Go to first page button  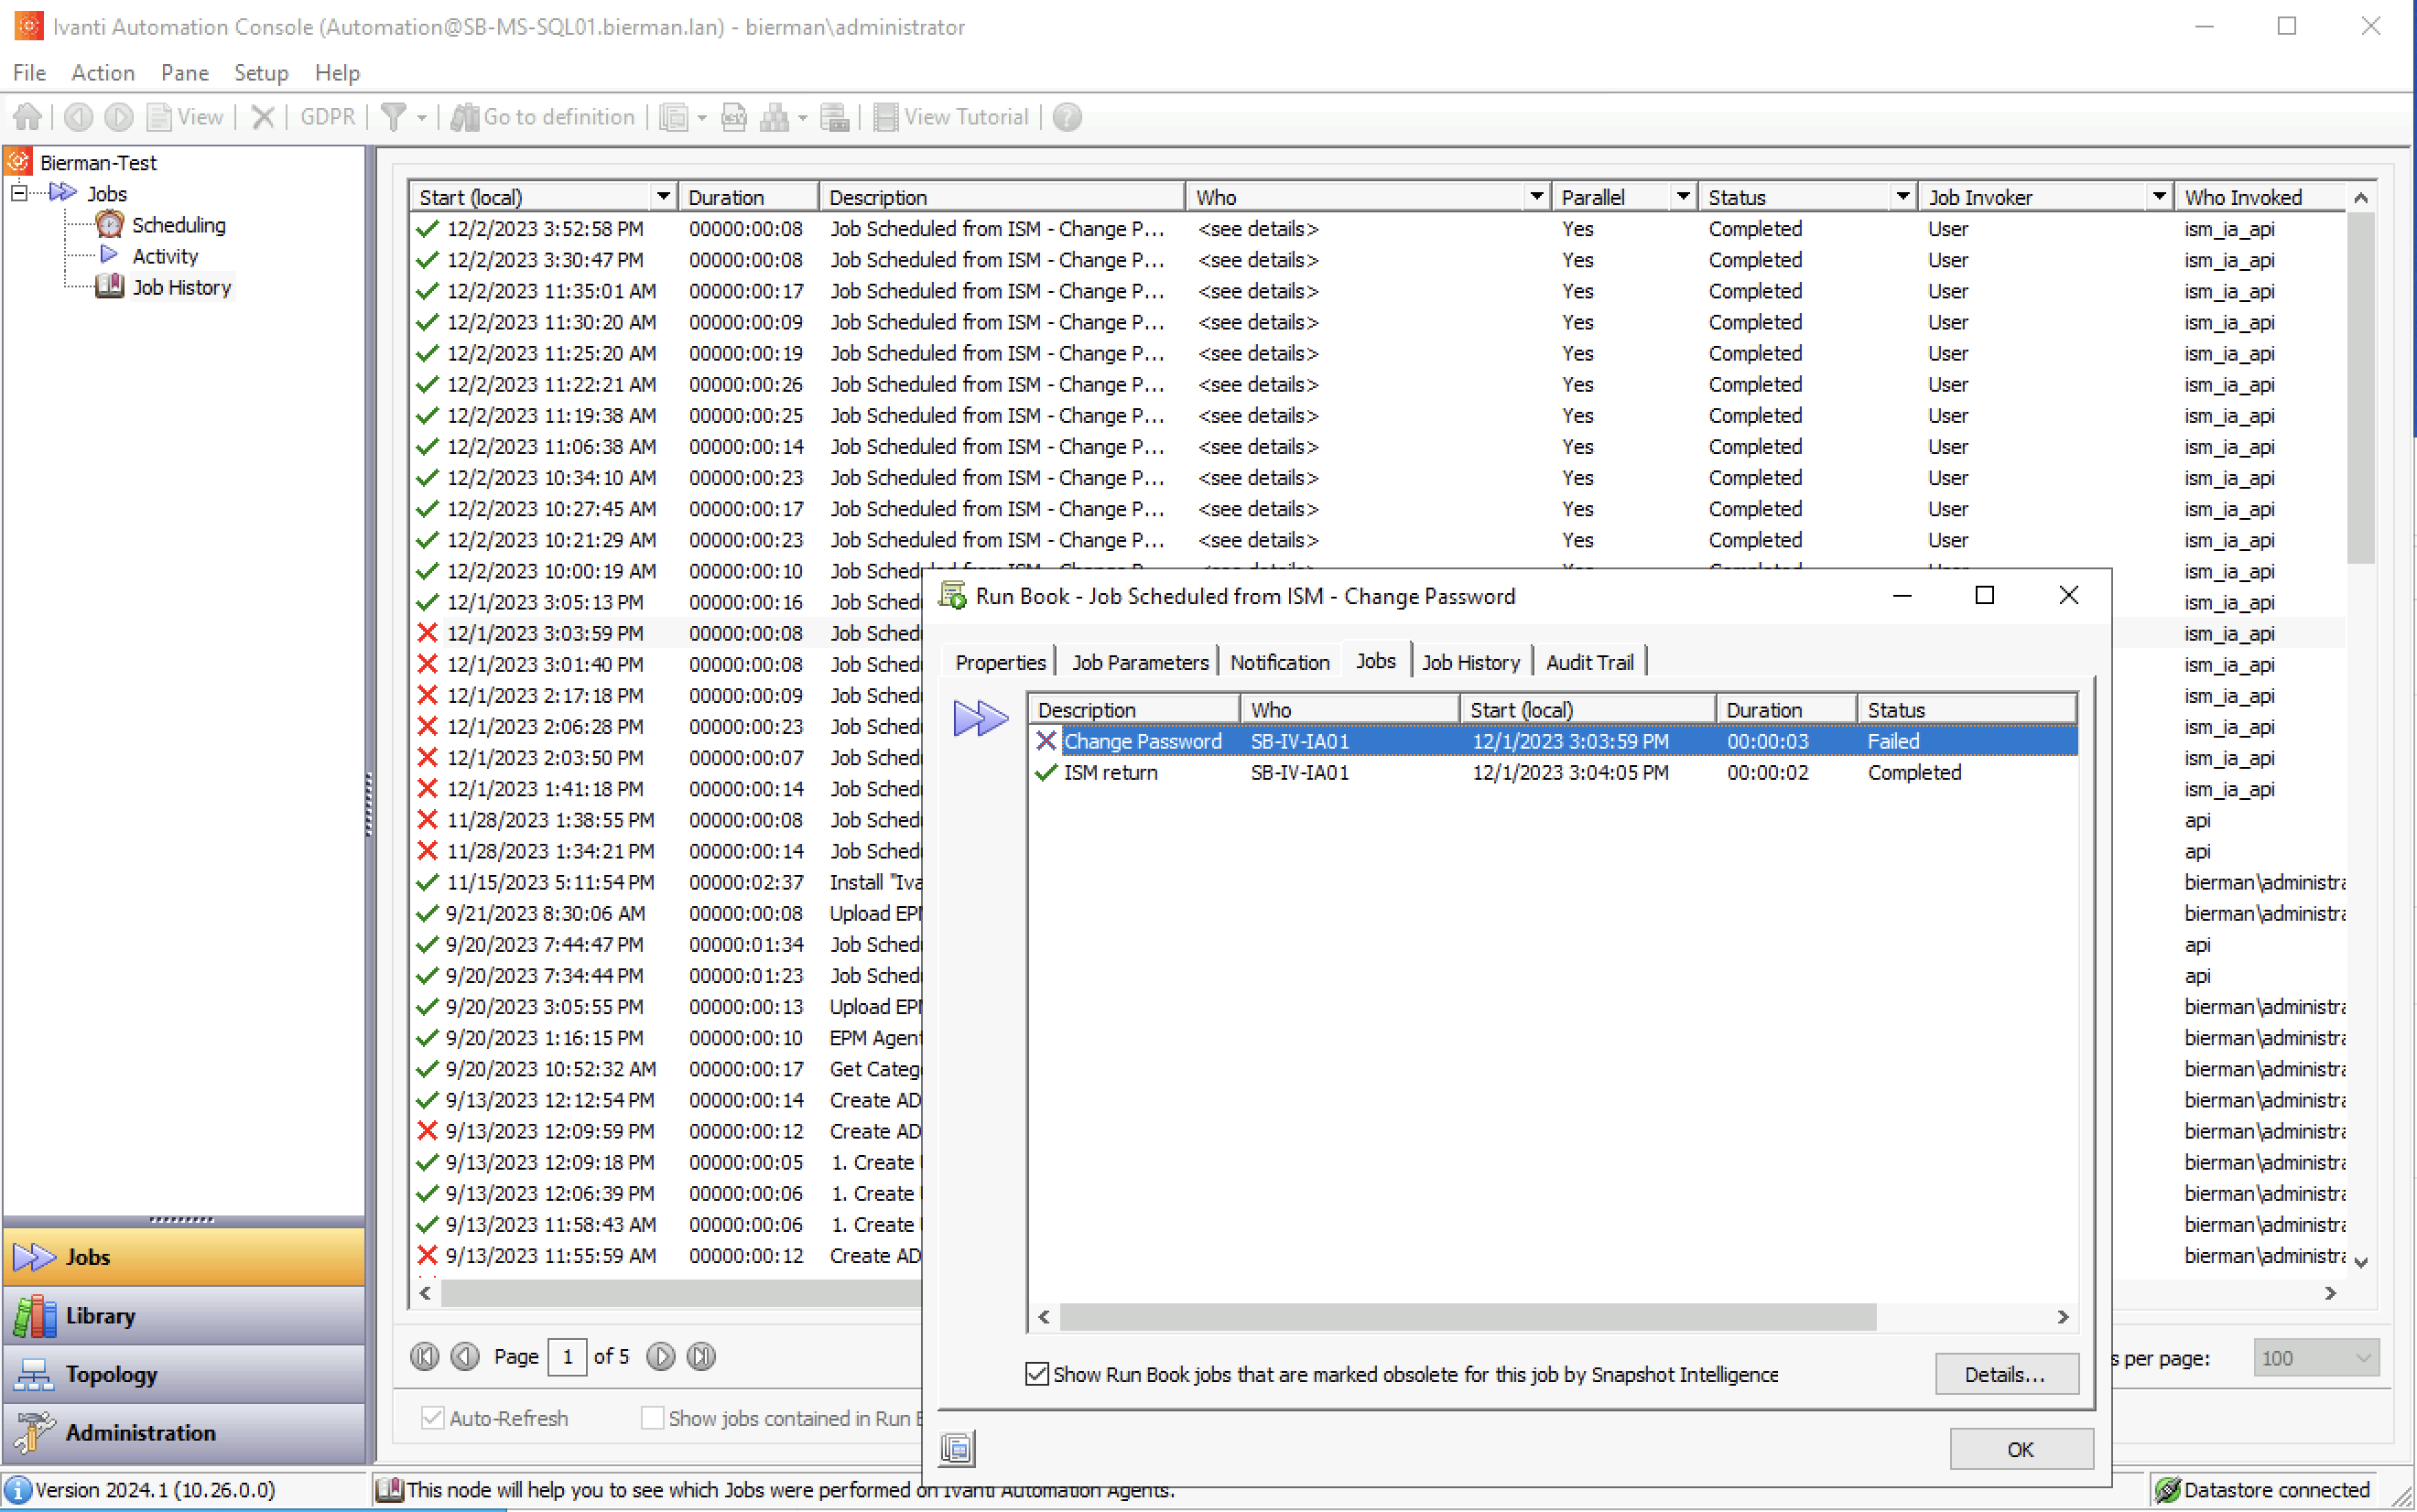pyautogui.click(x=425, y=1357)
